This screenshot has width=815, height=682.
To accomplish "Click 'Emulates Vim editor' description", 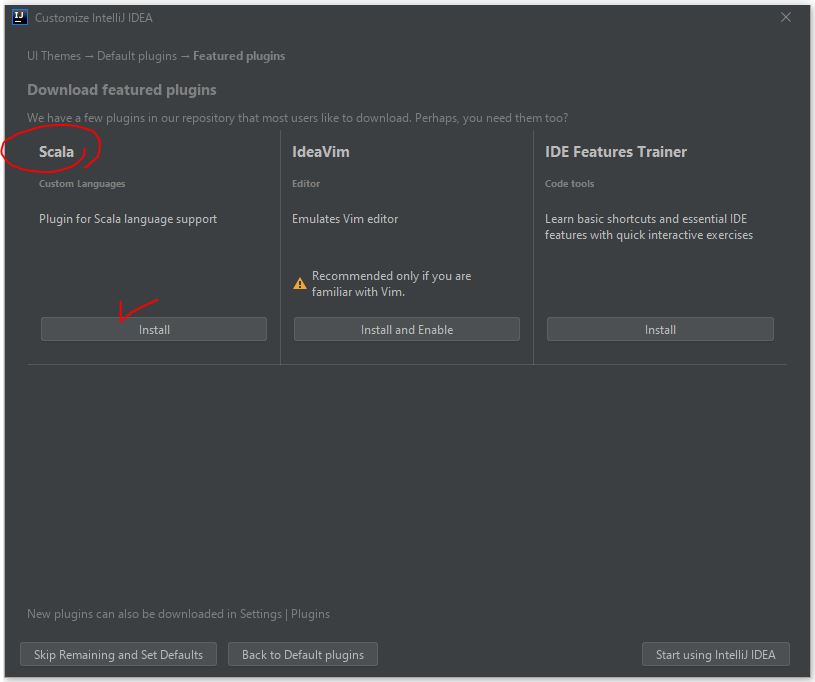I will click(x=345, y=219).
